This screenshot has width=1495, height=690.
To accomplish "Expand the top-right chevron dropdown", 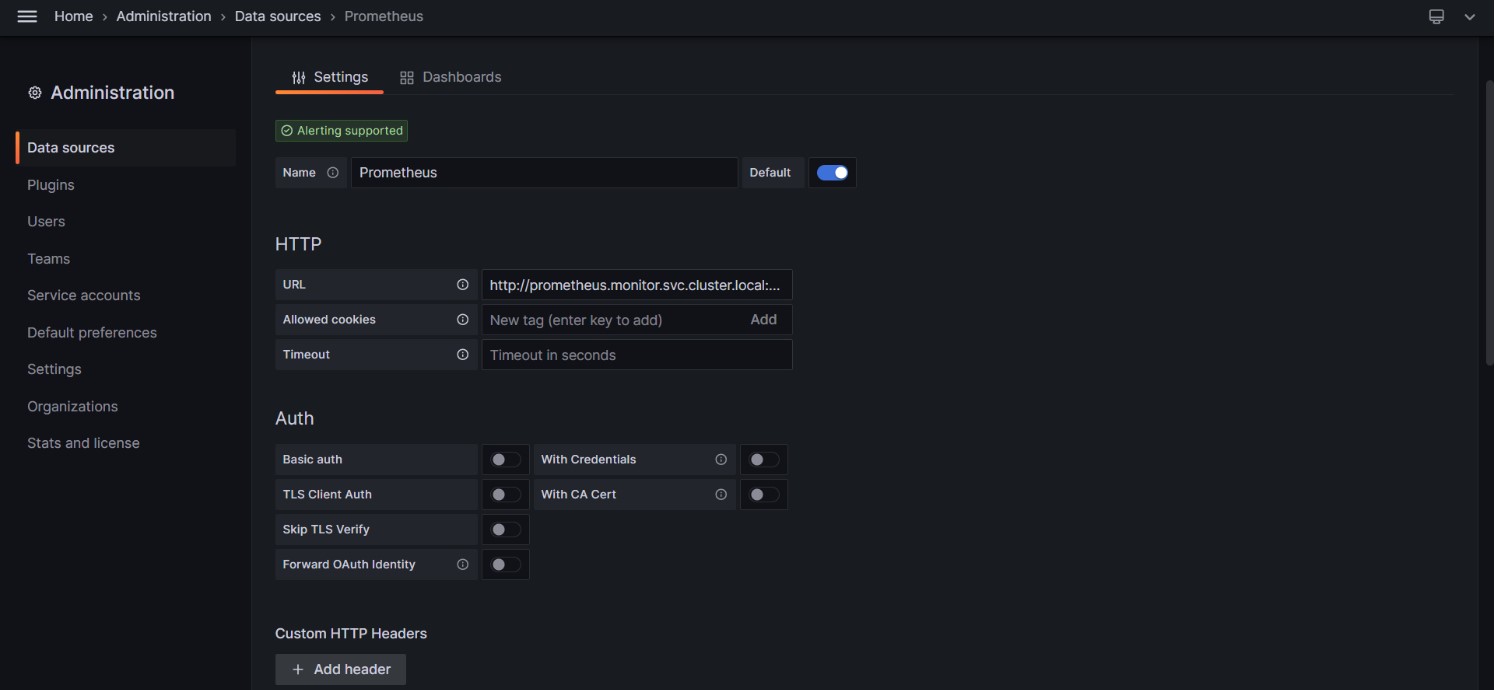I will (x=1469, y=16).
